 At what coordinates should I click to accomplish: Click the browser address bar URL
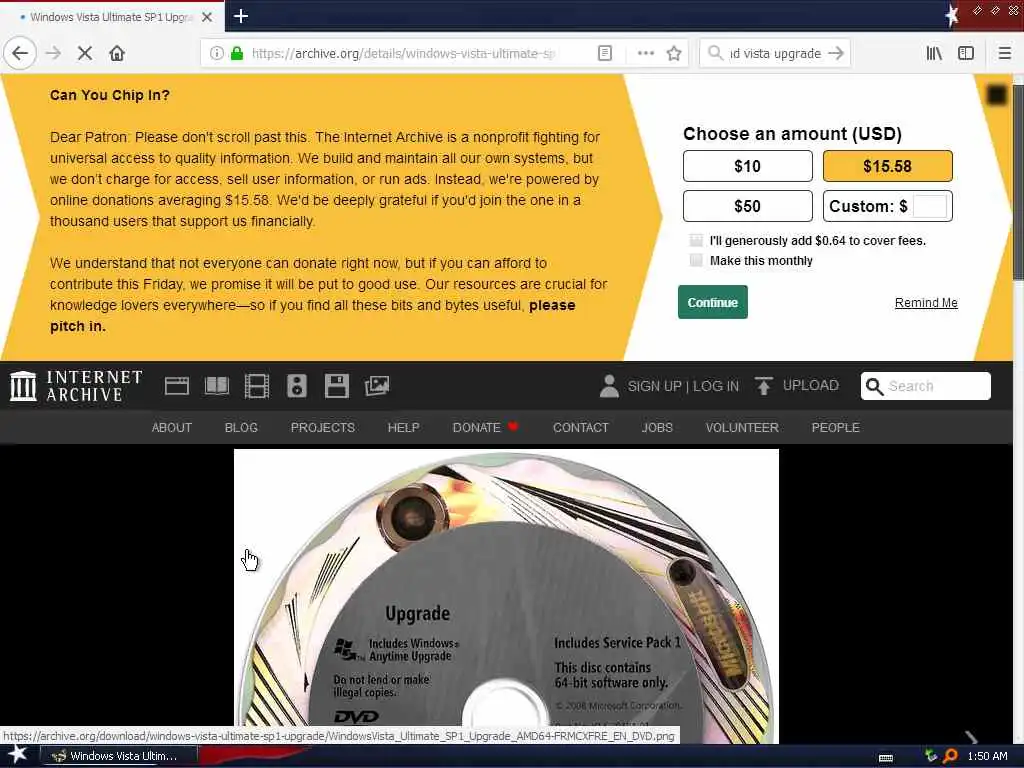403,53
